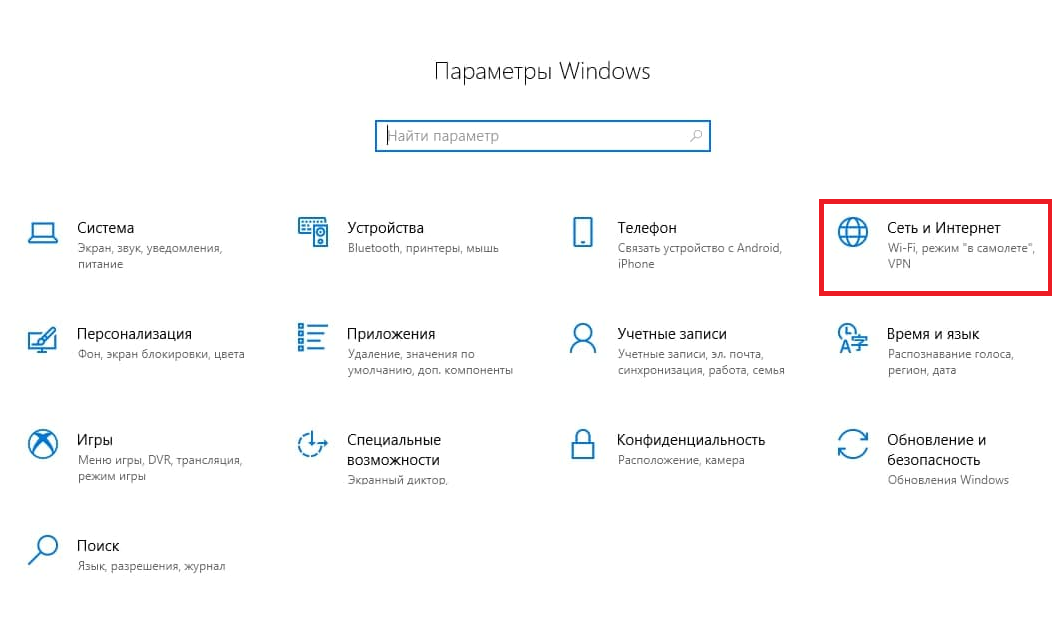1052x638 pixels.
Task: Click the padlock icon for Конфиденциальность
Action: point(583,444)
